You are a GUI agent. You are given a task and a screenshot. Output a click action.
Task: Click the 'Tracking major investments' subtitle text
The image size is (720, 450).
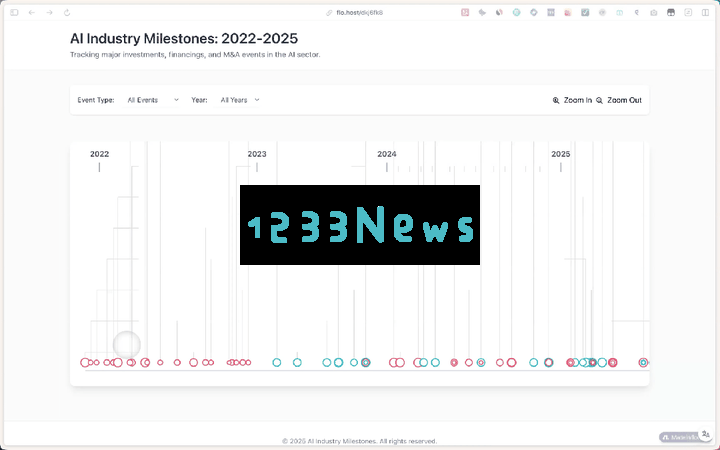point(195,55)
